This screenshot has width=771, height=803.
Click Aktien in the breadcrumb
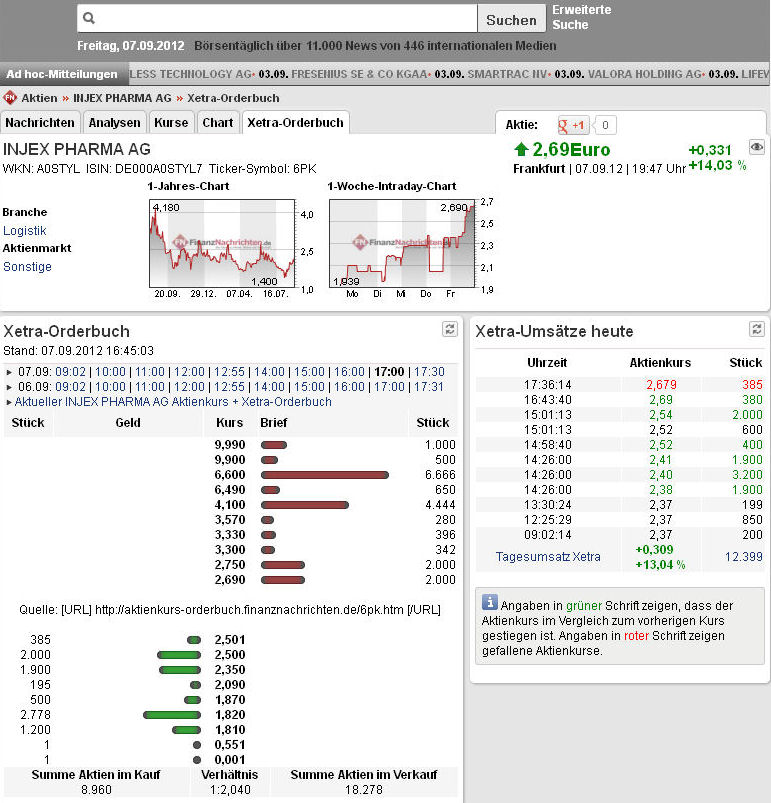point(39,98)
